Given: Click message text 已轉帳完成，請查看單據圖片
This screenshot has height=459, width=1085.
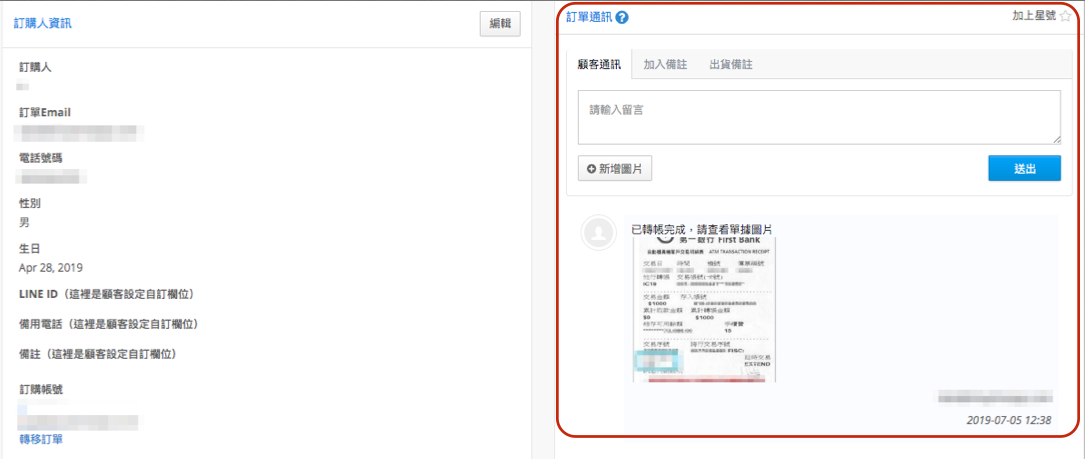Looking at the screenshot, I should tap(702, 228).
